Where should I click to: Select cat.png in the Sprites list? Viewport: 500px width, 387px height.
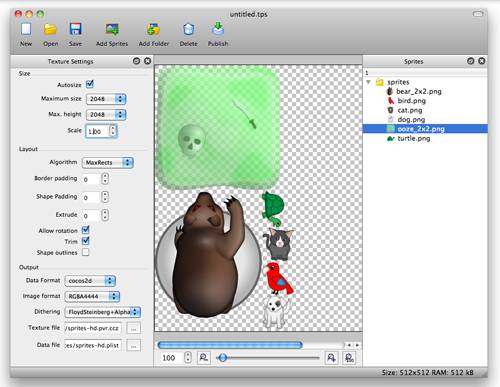pyautogui.click(x=410, y=110)
